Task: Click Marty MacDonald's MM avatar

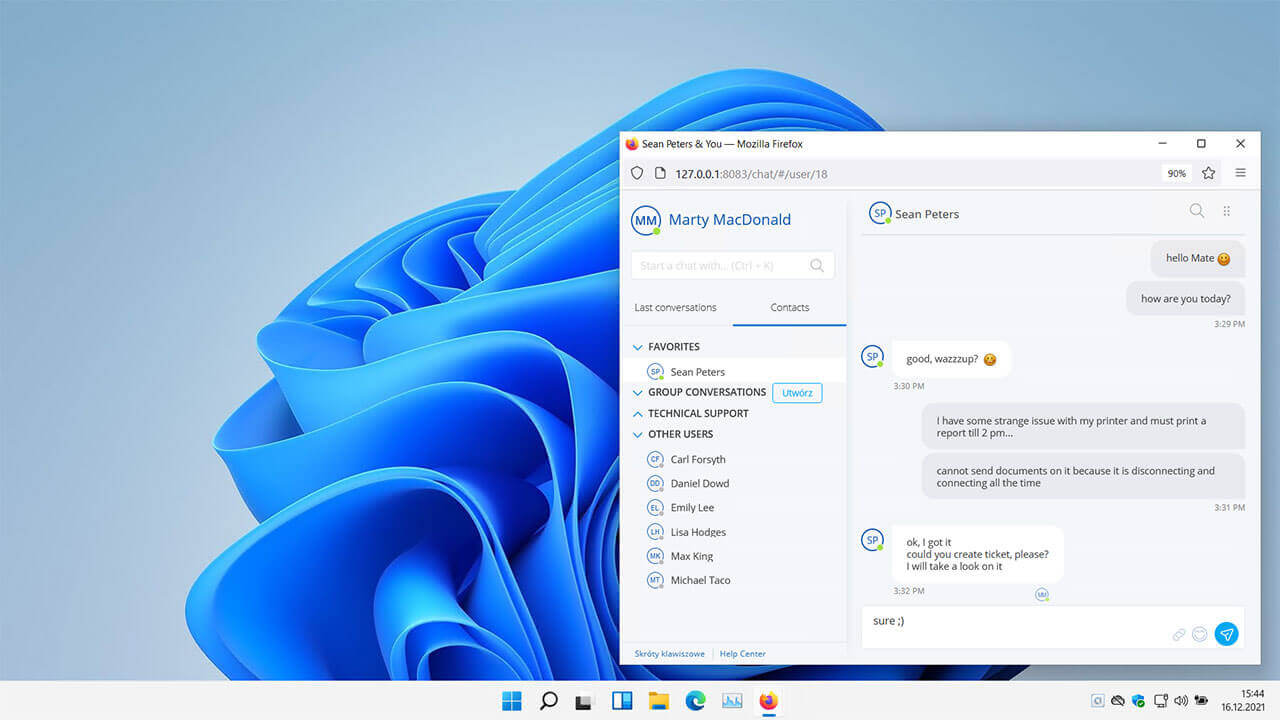Action: pyautogui.click(x=646, y=220)
